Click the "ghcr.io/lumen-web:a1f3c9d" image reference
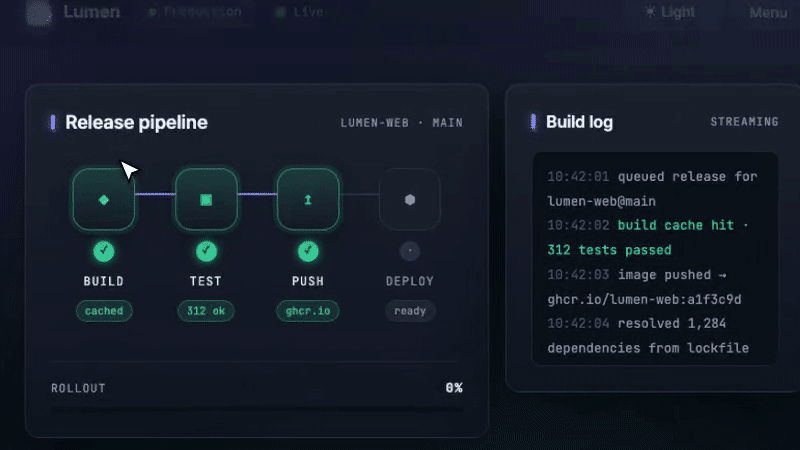Image resolution: width=800 pixels, height=450 pixels. tap(644, 299)
